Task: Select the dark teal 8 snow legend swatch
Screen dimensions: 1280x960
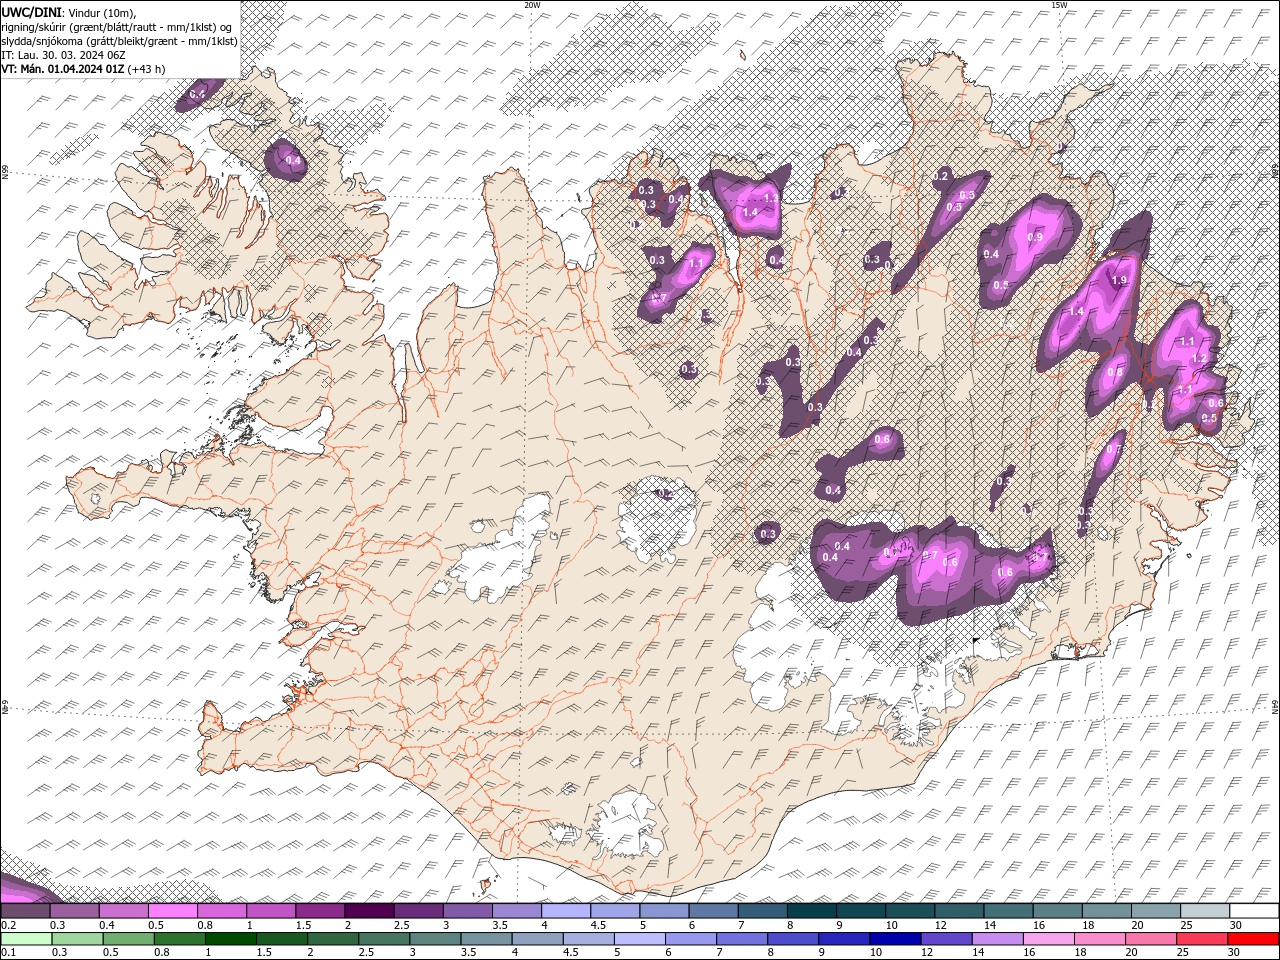Action: pos(811,911)
